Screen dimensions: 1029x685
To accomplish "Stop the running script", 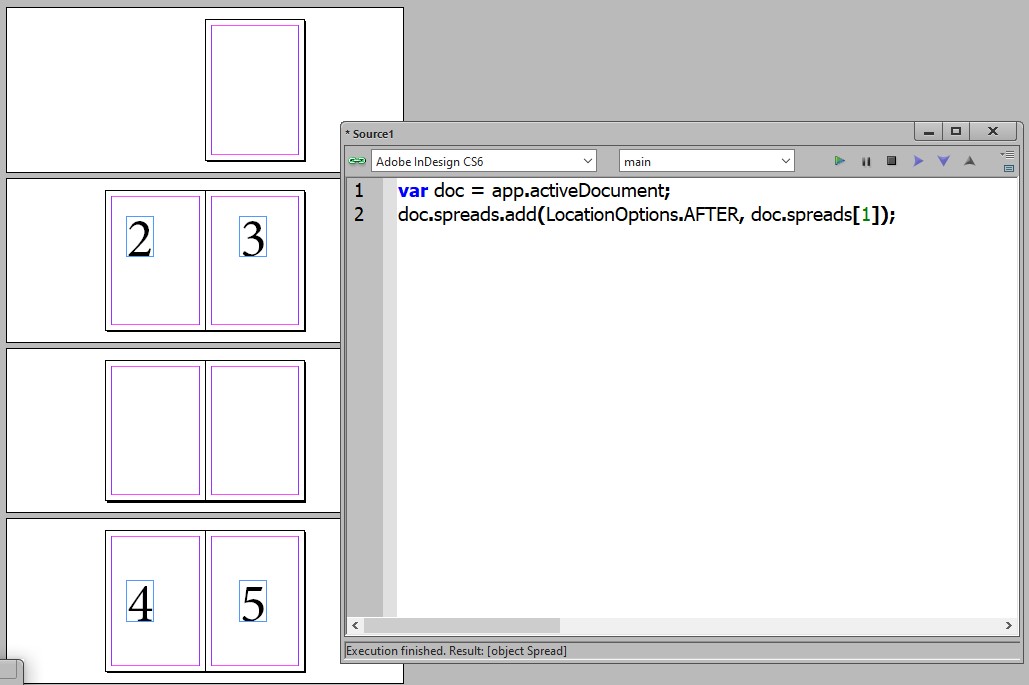I will pyautogui.click(x=891, y=160).
